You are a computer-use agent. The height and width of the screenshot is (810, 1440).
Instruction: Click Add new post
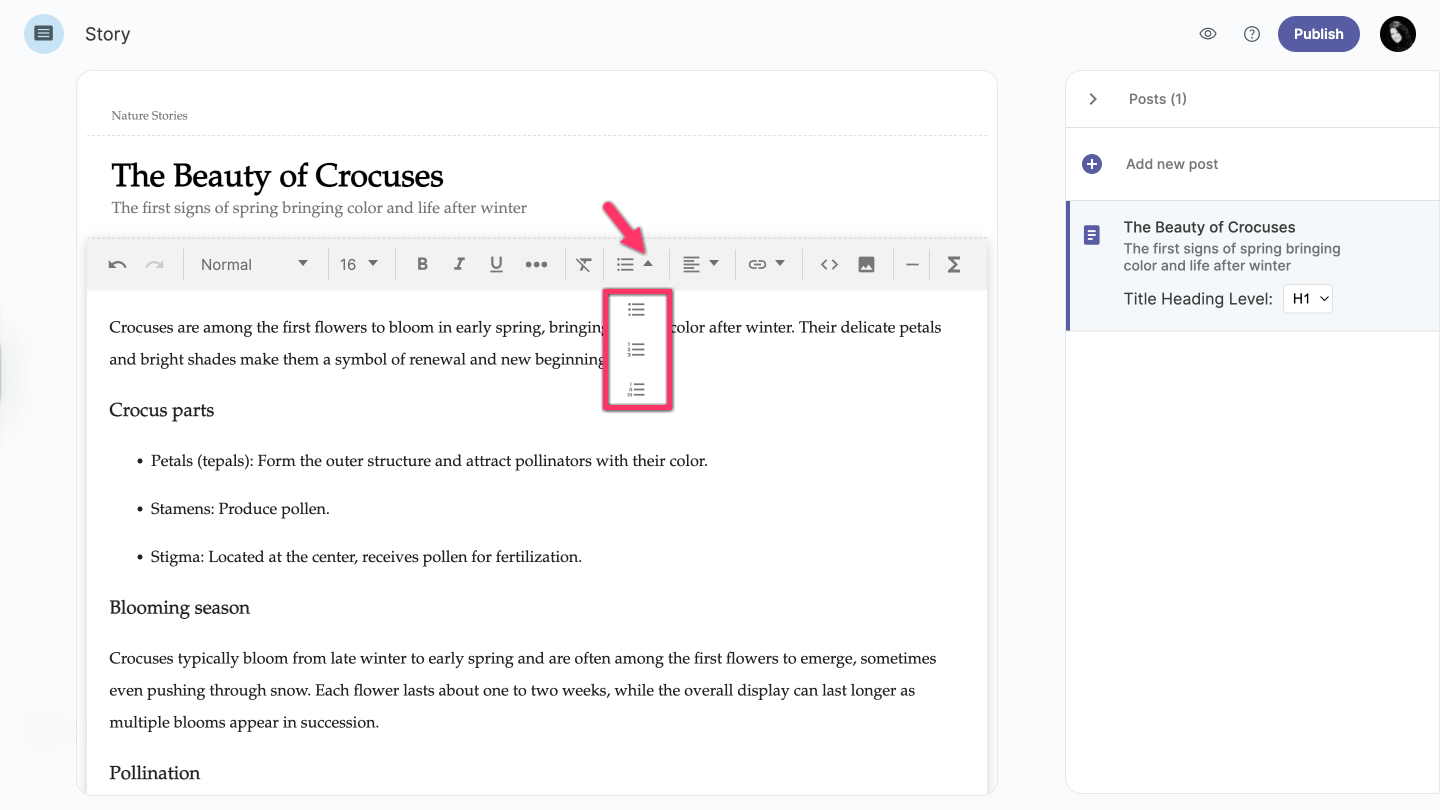[x=1171, y=164]
